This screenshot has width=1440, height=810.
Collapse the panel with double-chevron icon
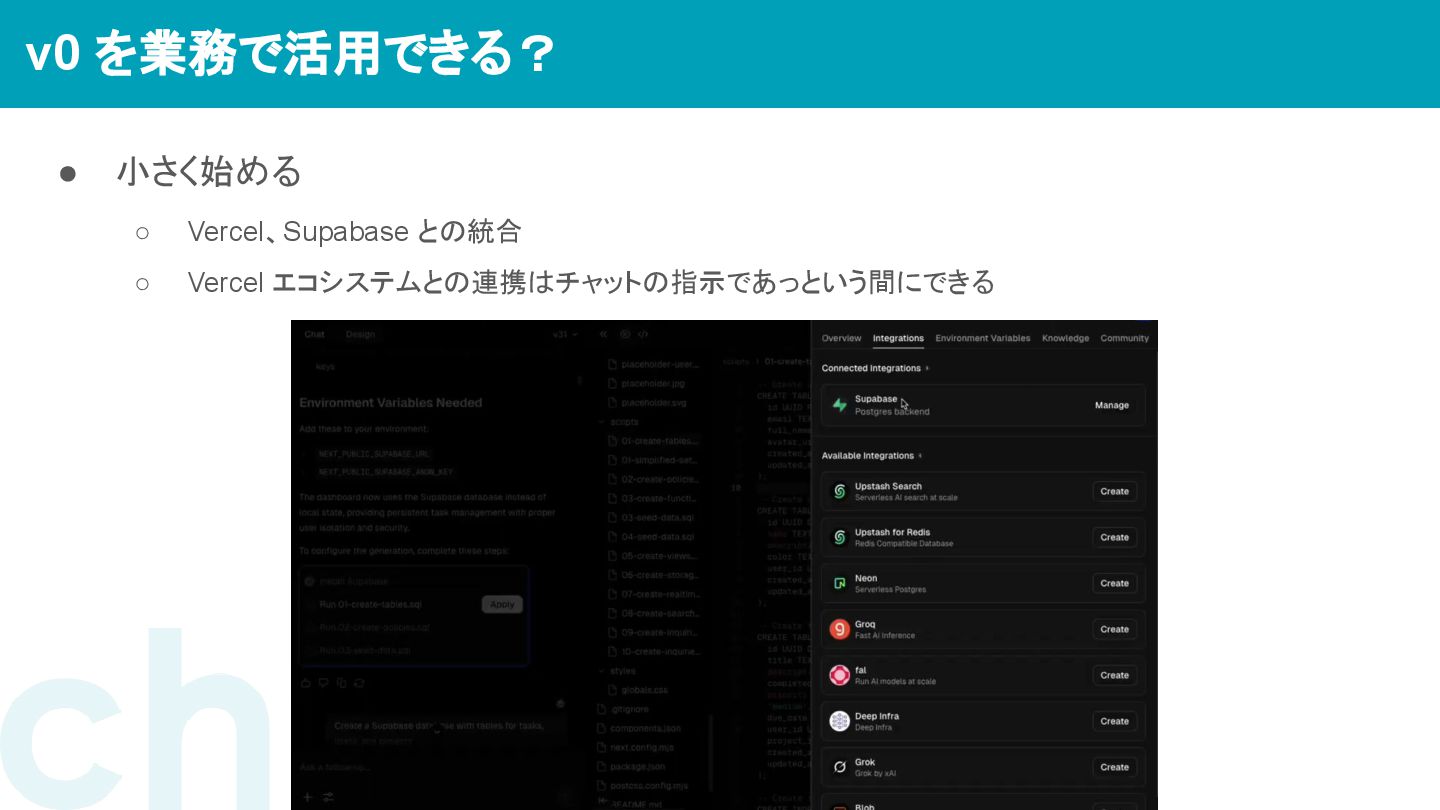[x=603, y=335]
